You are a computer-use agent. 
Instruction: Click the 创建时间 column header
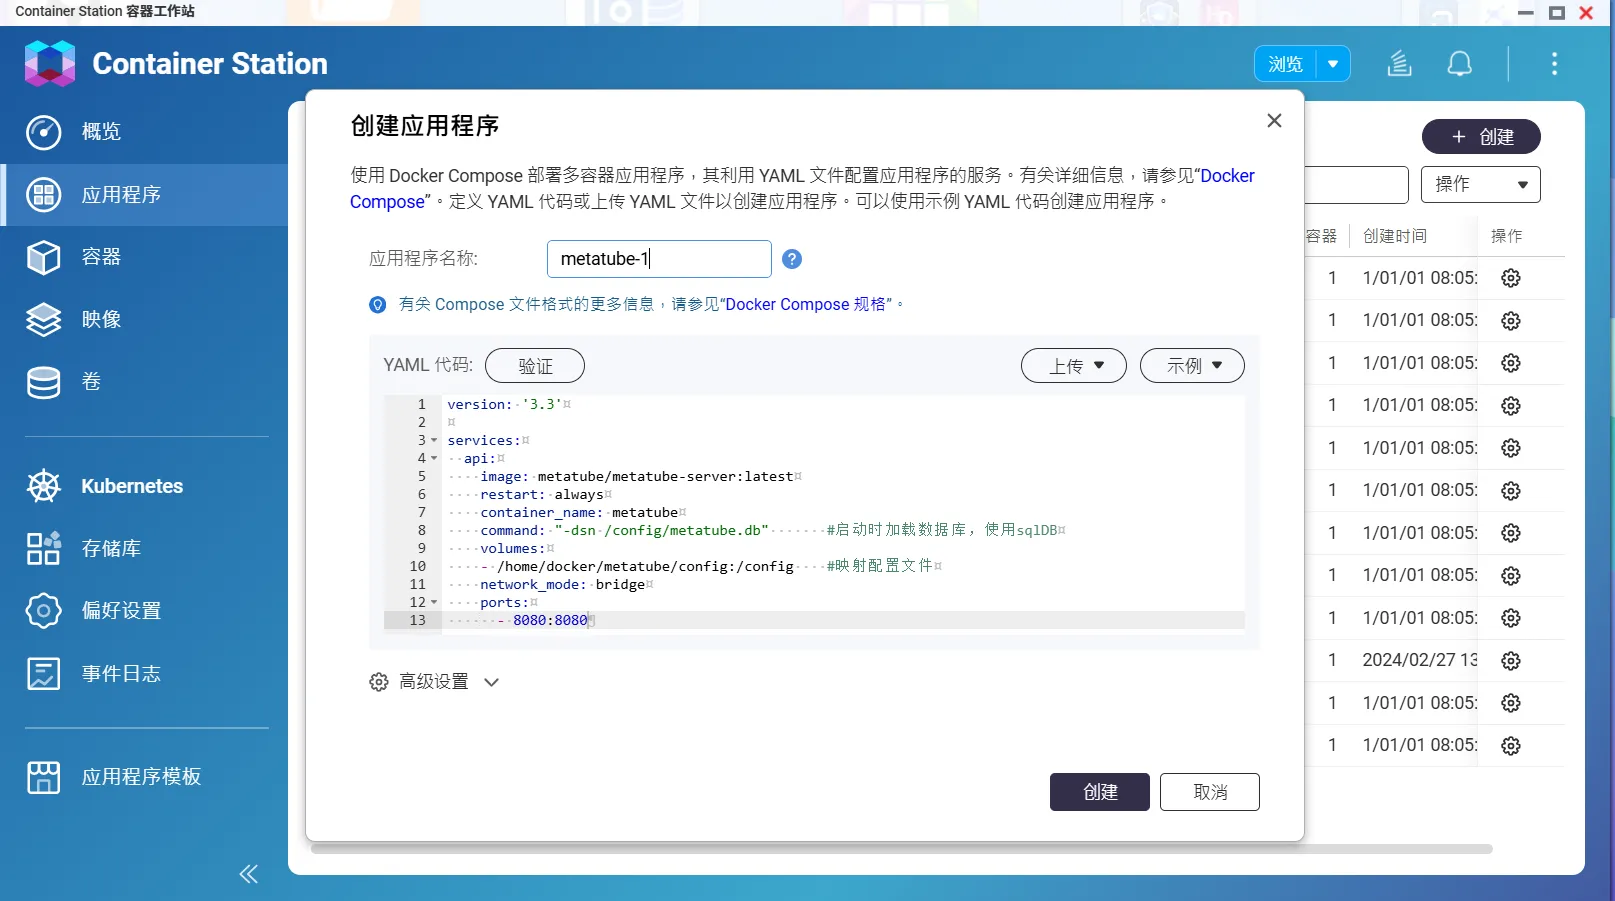[1395, 236]
